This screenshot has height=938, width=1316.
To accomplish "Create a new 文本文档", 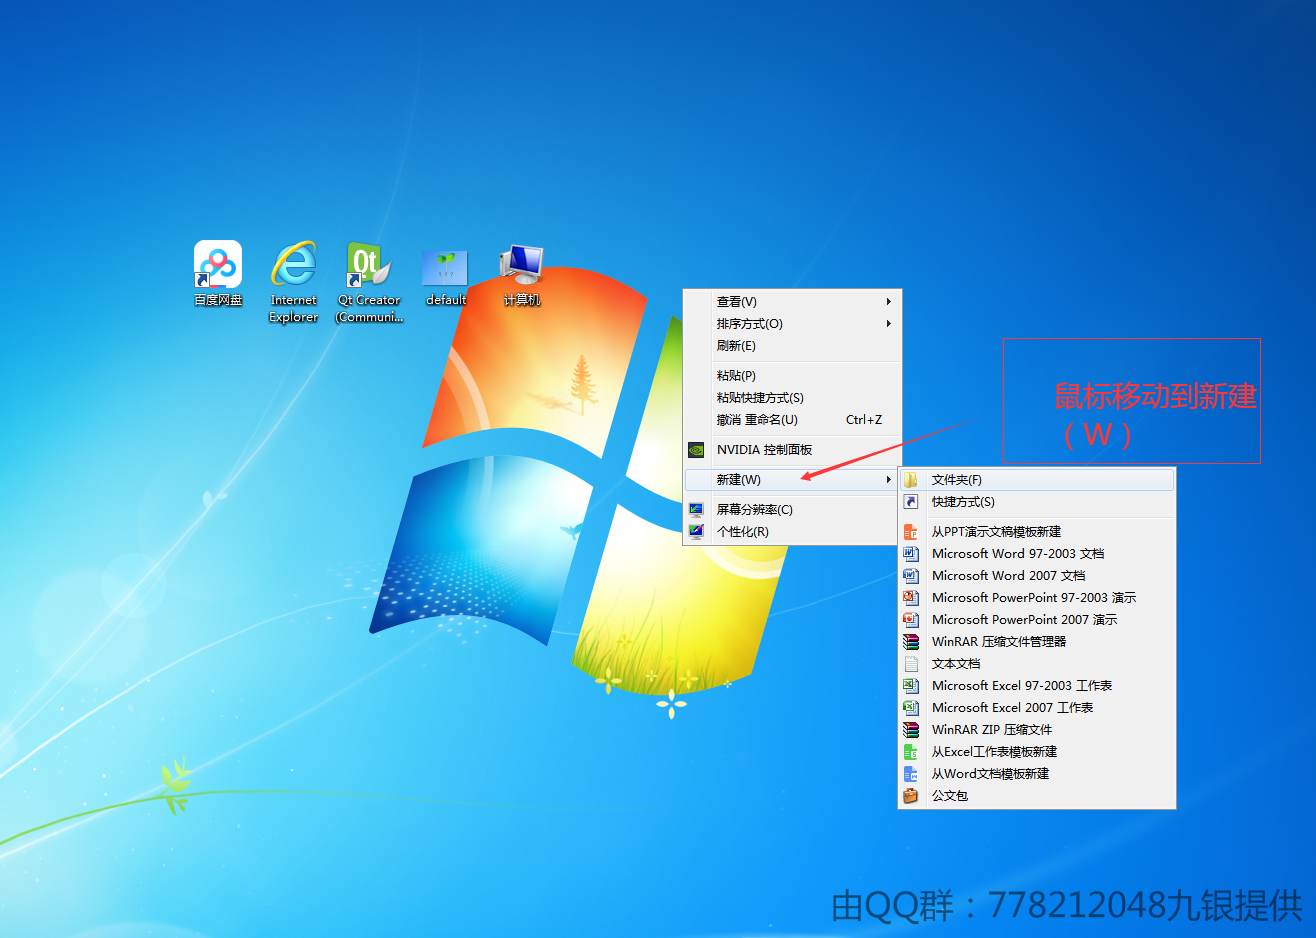I will [x=1037, y=664].
